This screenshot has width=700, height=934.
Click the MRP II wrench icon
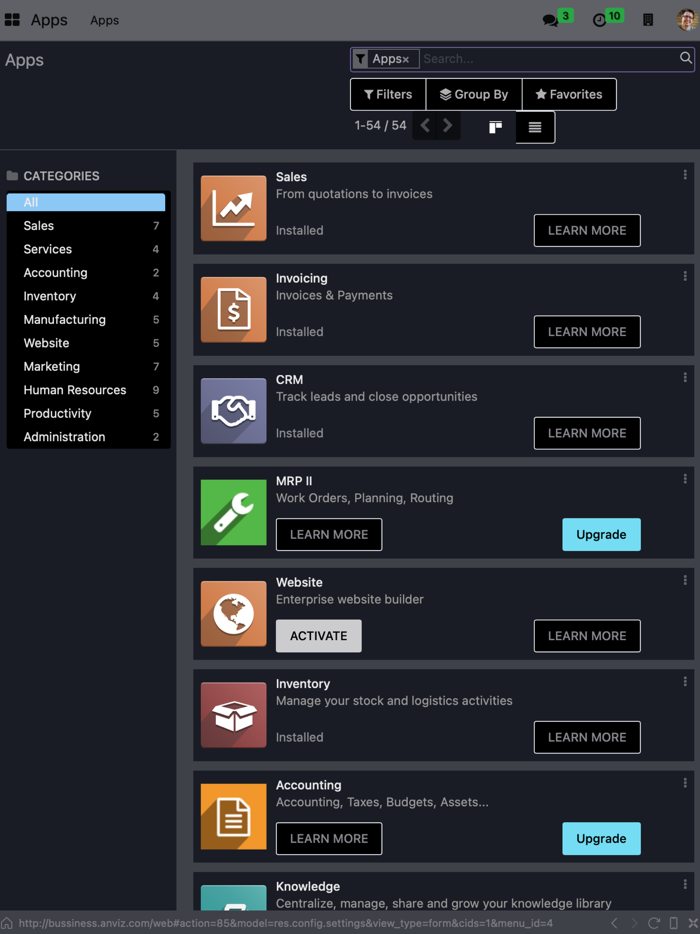point(234,512)
